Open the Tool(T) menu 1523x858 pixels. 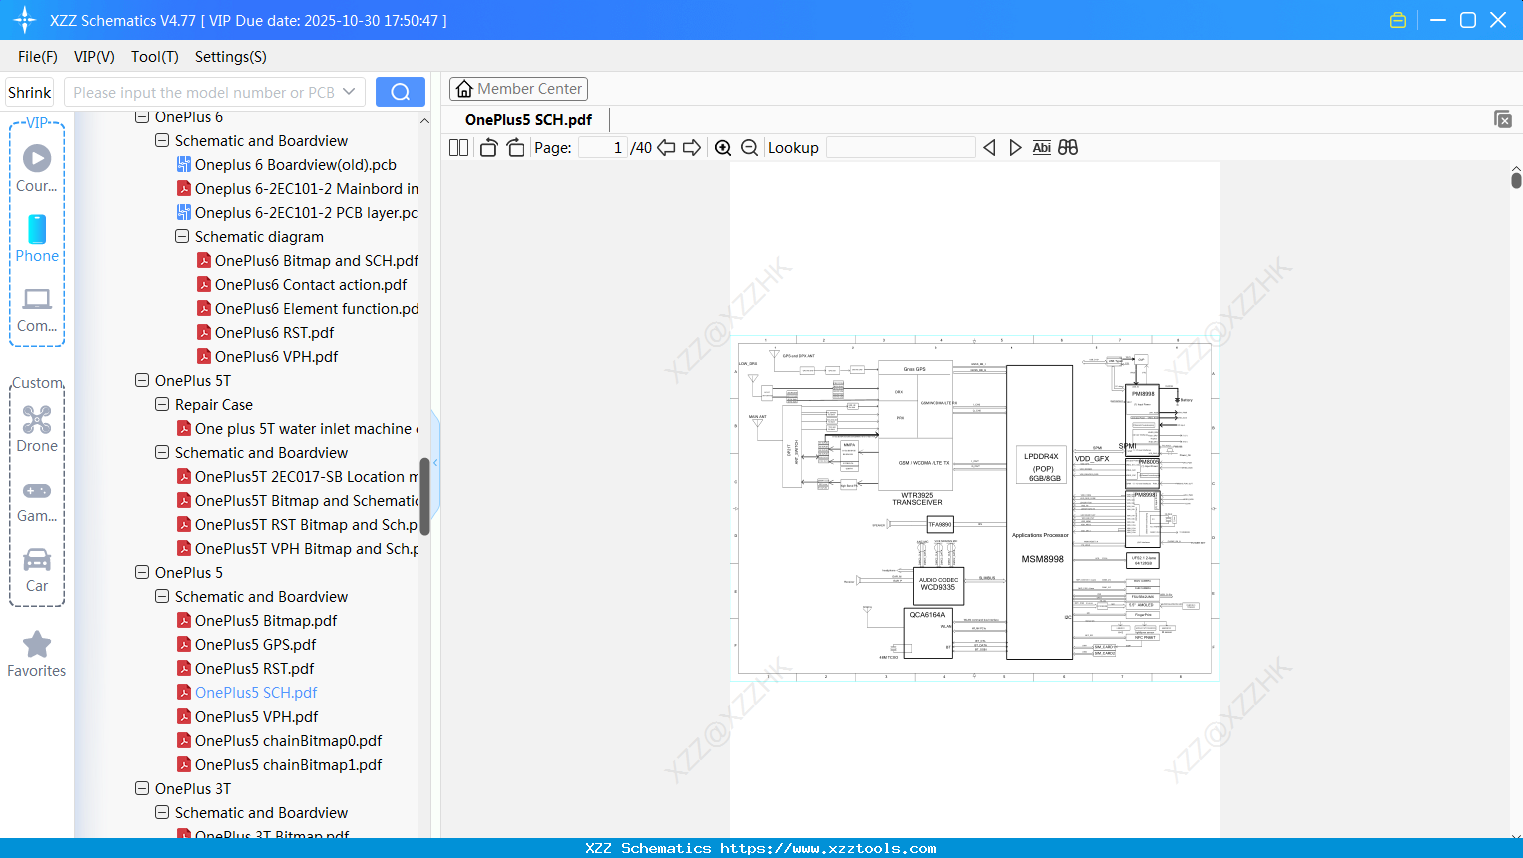point(155,57)
